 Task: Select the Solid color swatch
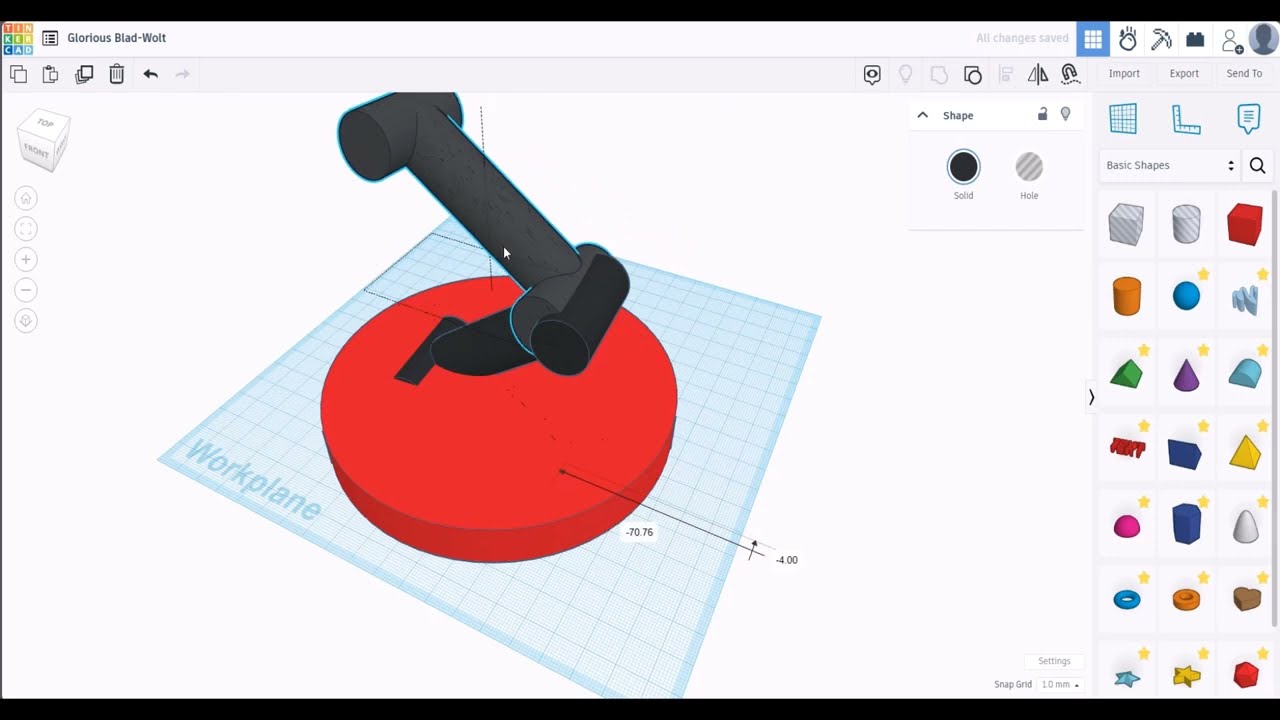point(963,167)
